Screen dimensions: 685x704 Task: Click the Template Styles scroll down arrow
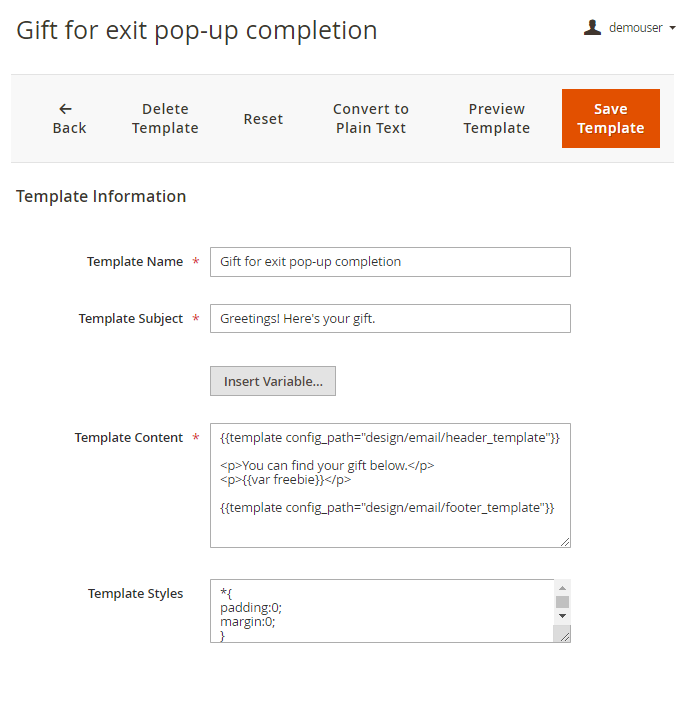(x=562, y=616)
